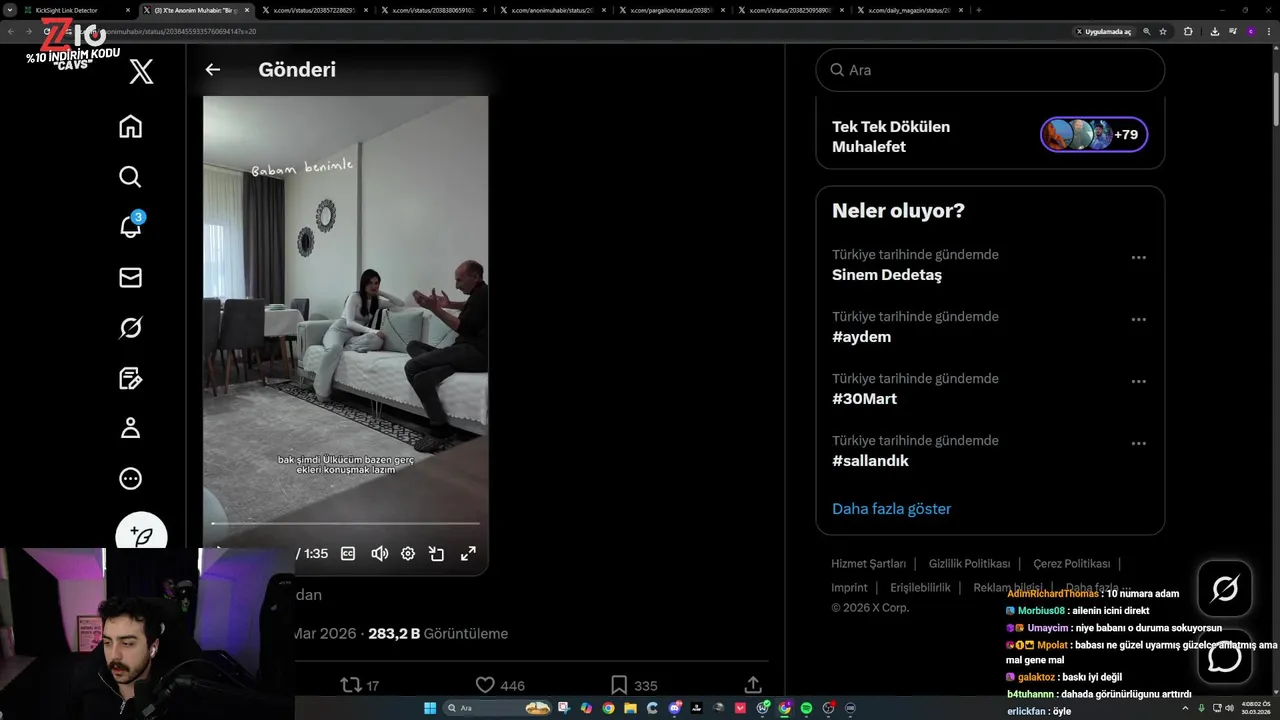
Task: Open the browser tab search dropdown
Action: point(9,10)
